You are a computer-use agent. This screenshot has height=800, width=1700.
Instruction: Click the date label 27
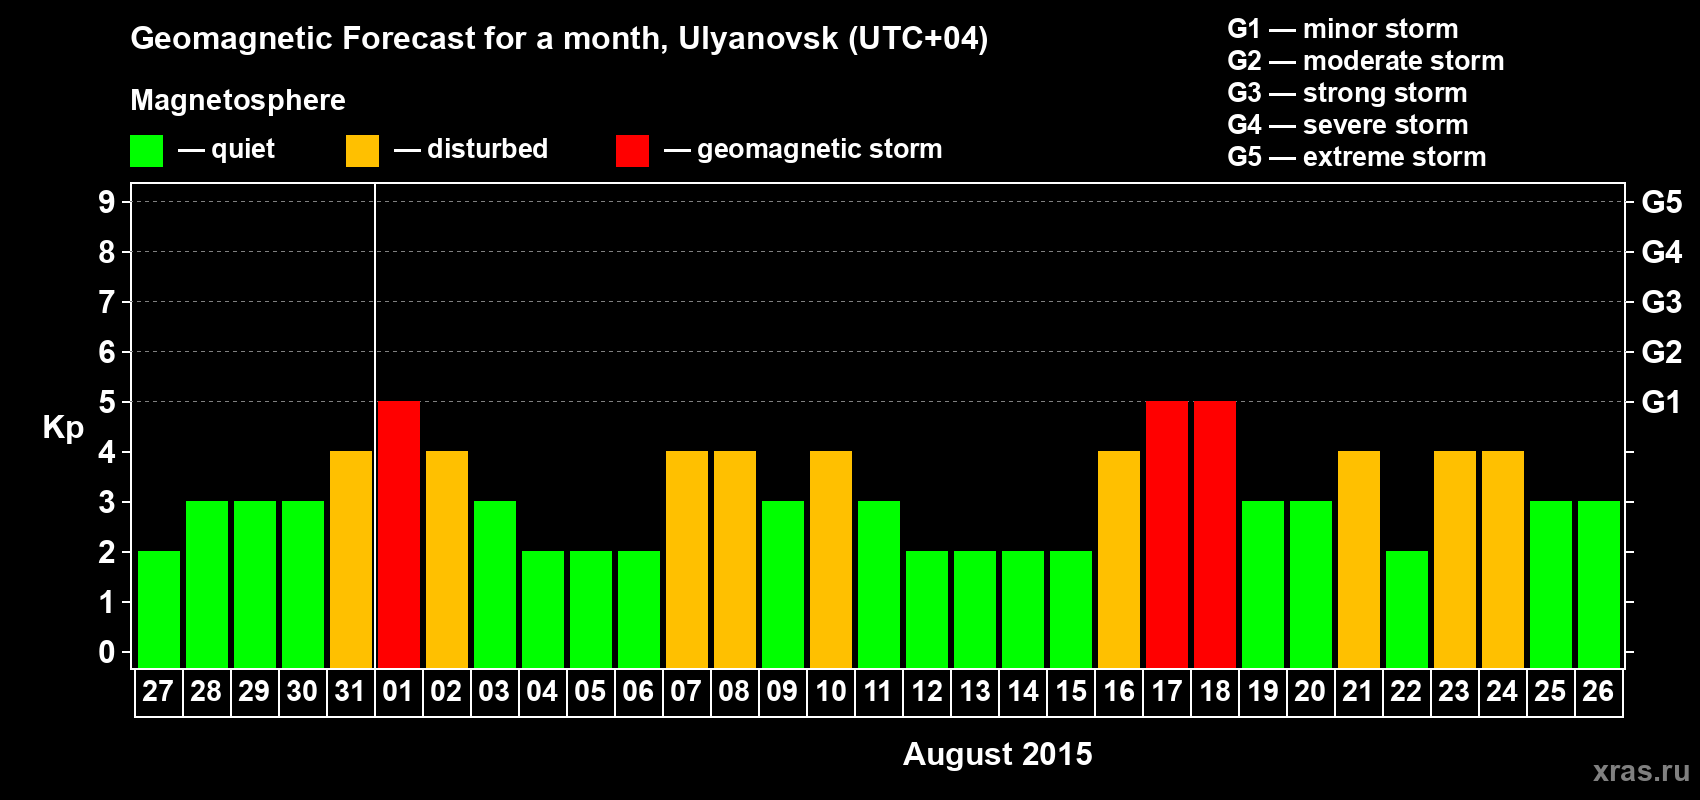(158, 692)
